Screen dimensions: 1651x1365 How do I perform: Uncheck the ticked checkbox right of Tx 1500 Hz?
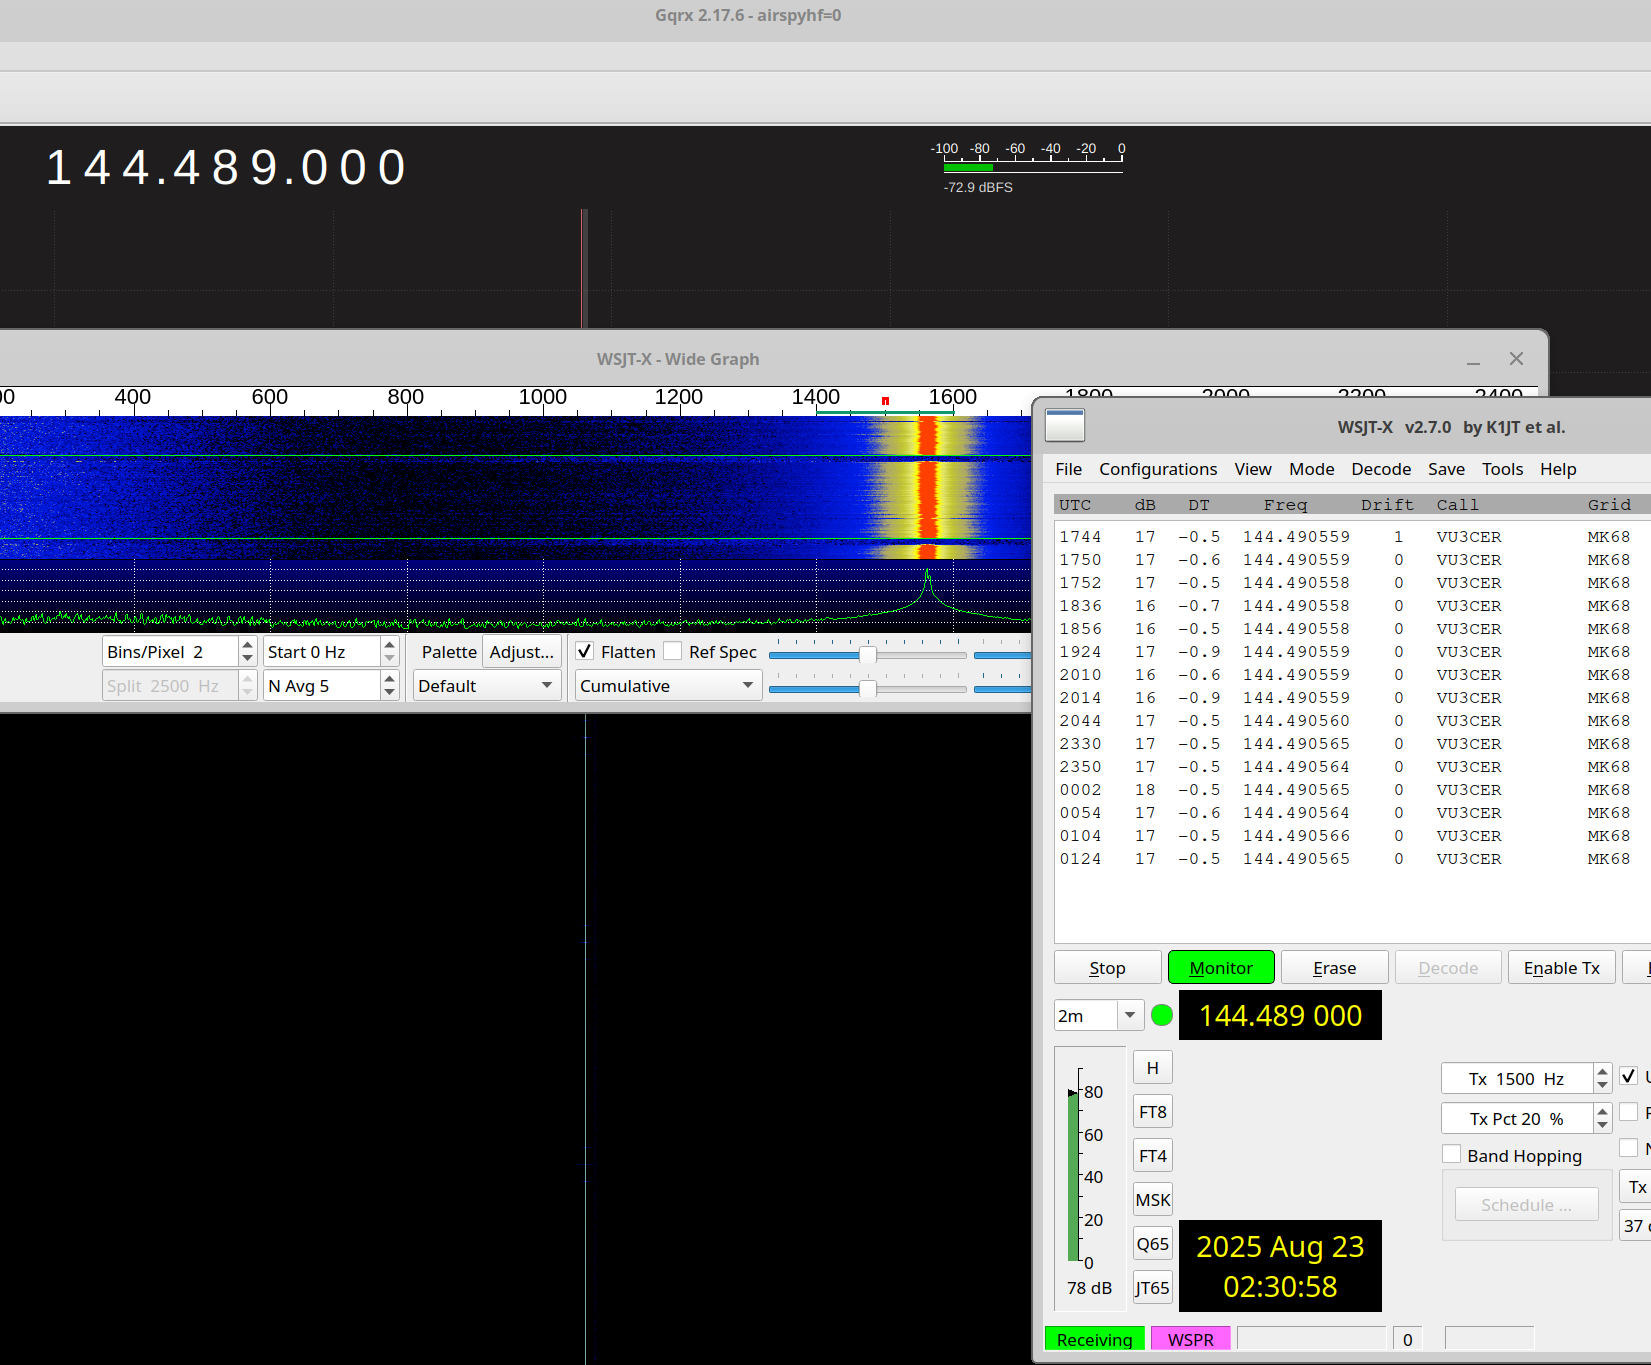1629,1076
